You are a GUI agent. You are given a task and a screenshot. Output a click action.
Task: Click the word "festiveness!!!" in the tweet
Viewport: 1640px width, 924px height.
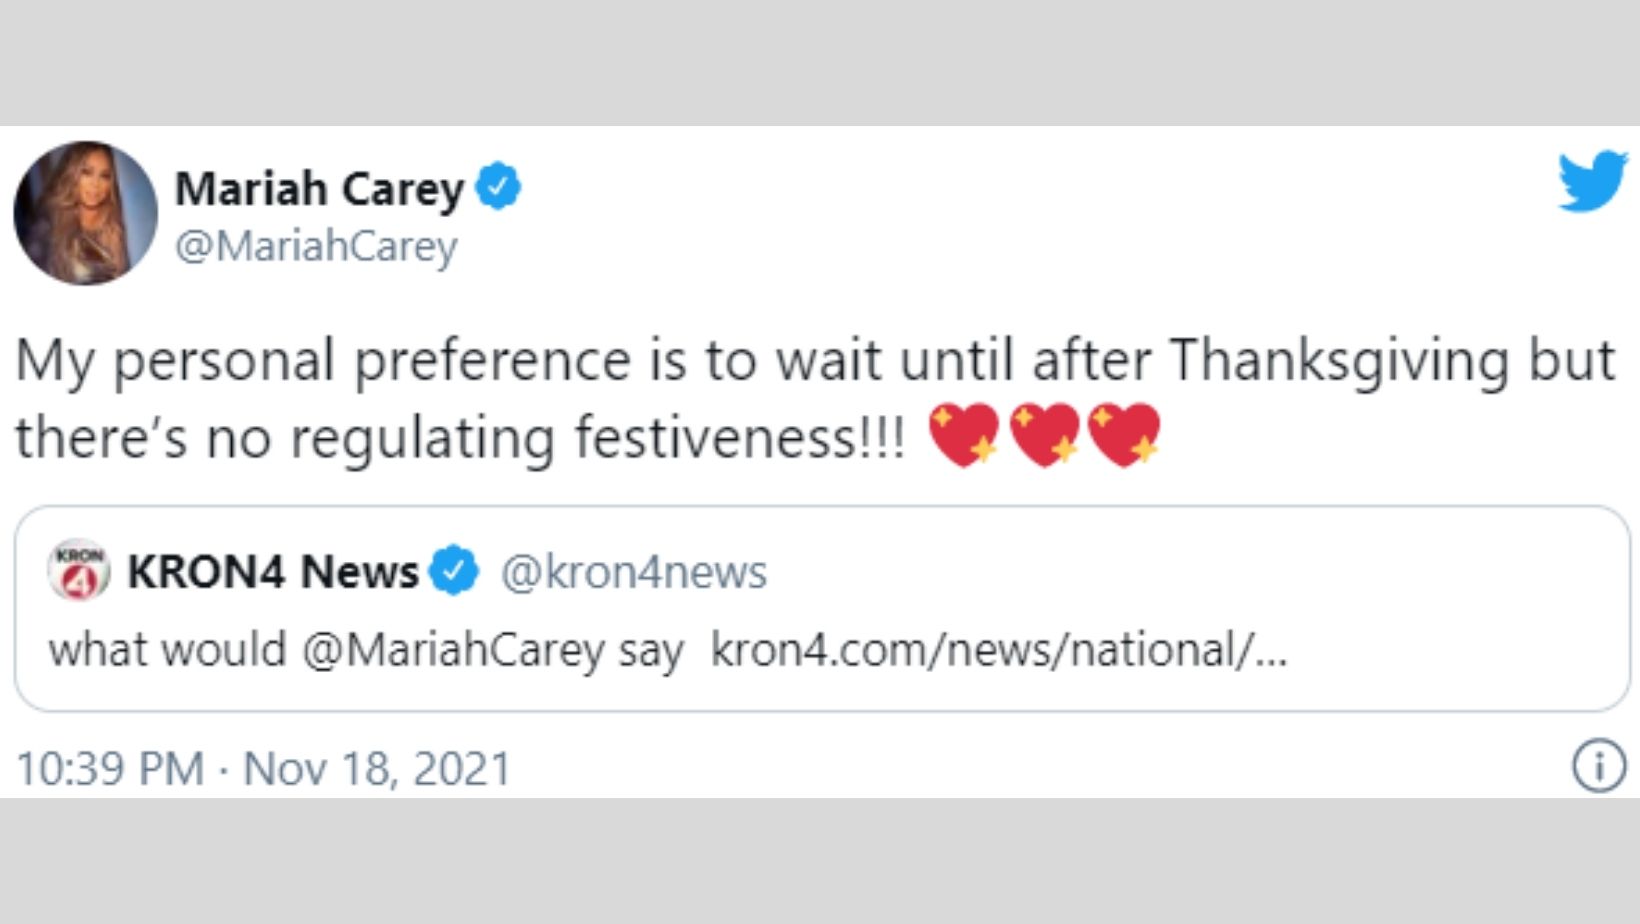[x=740, y=438]
